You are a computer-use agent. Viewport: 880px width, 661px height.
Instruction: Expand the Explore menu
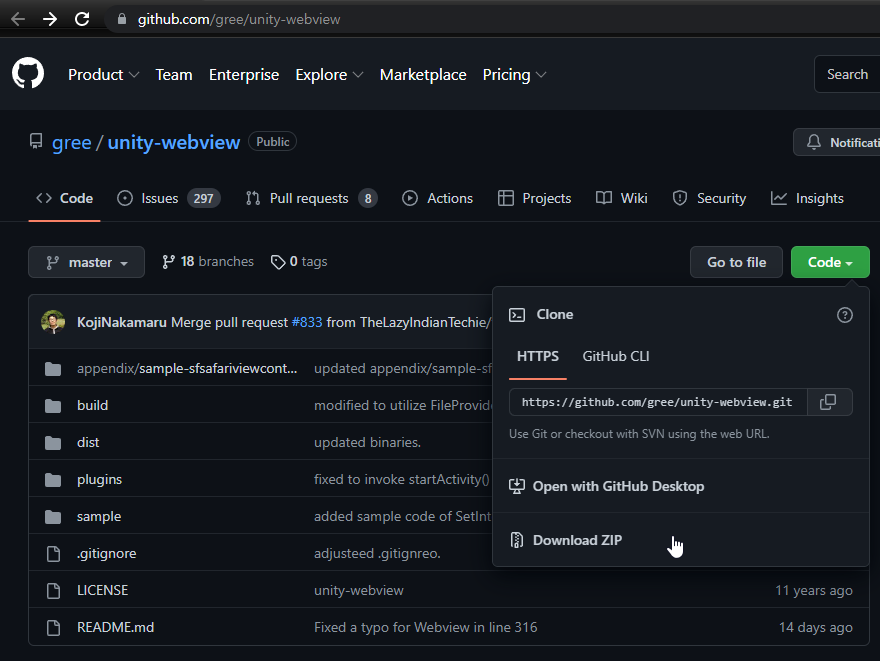329,75
